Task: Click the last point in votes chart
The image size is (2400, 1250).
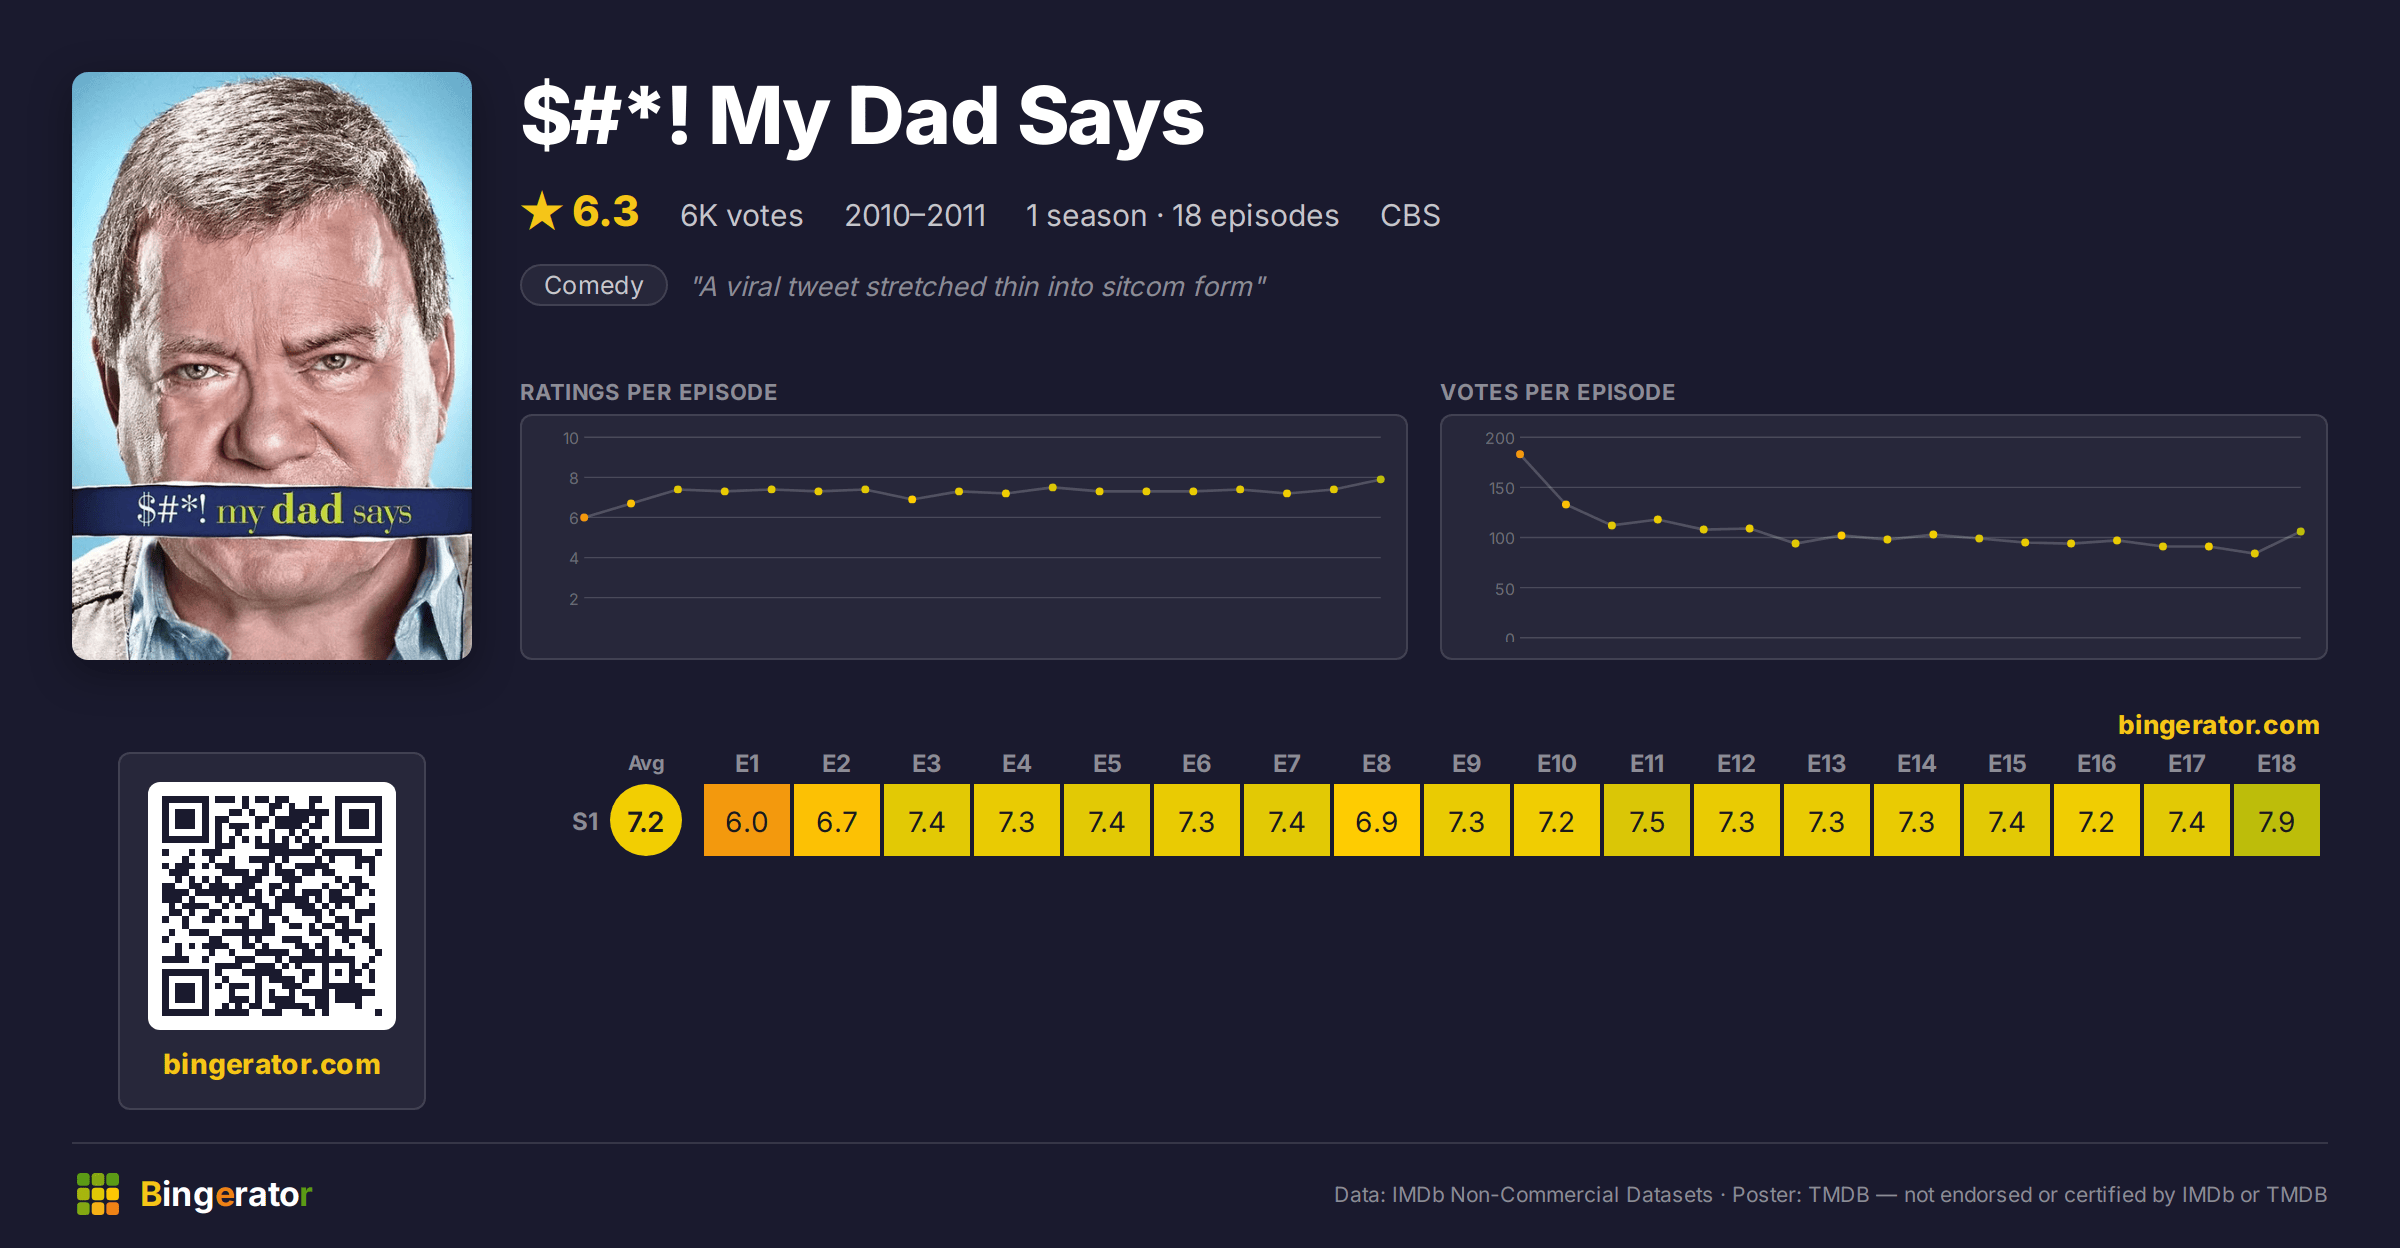Action: [x=2301, y=532]
